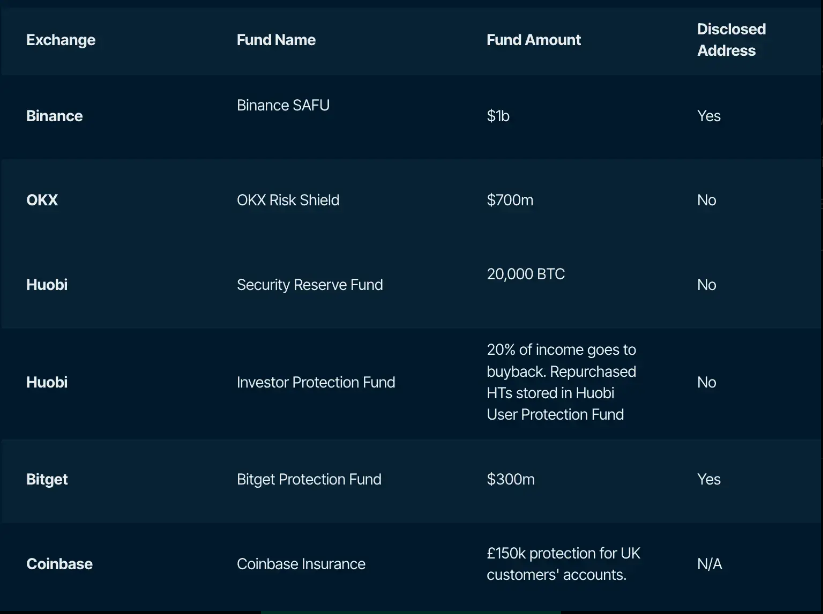Select the Security Reserve Fund cell
Image resolution: width=823 pixels, height=614 pixels.
point(310,285)
